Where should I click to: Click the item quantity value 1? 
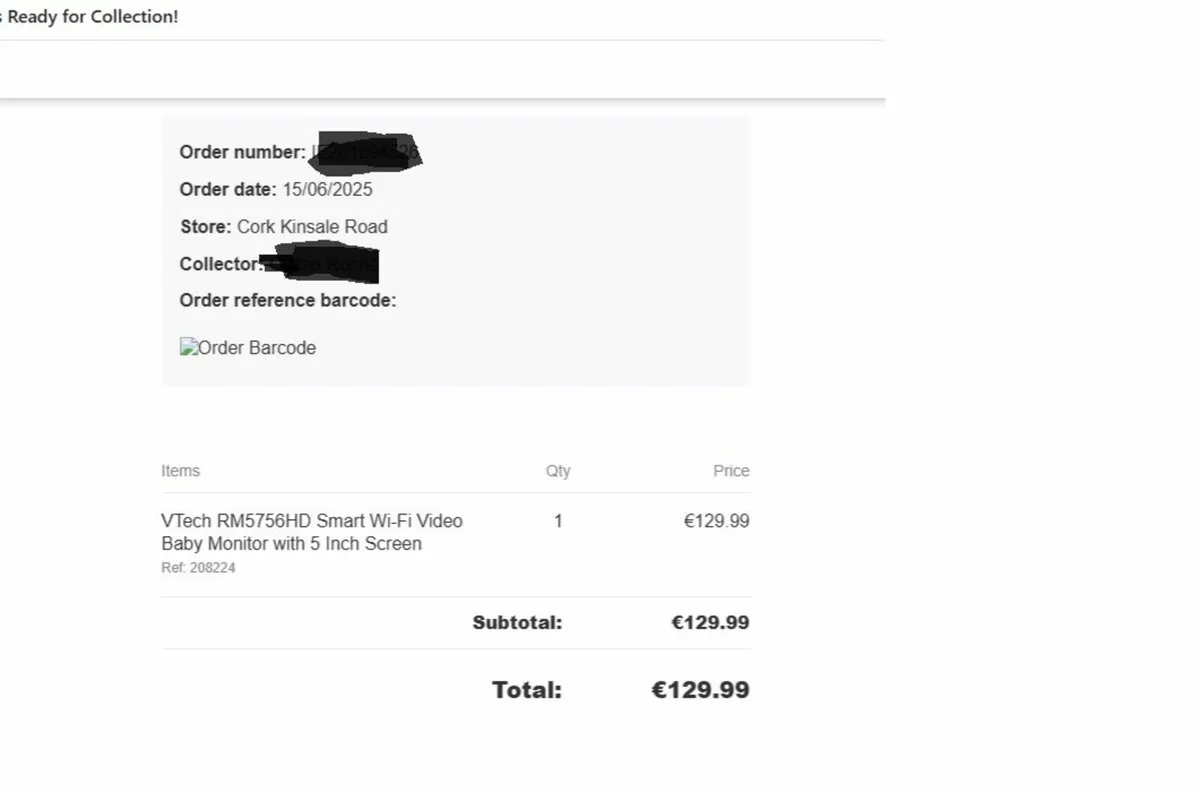click(x=558, y=521)
